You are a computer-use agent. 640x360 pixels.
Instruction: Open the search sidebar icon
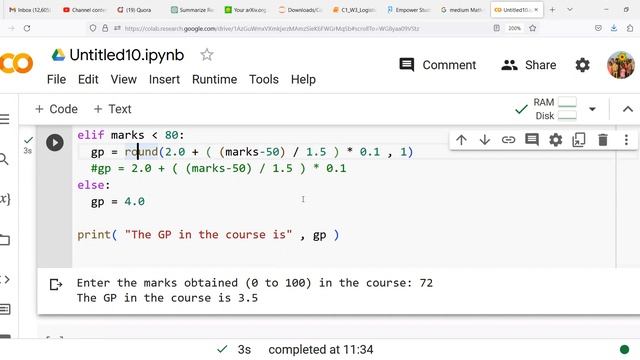(4, 159)
